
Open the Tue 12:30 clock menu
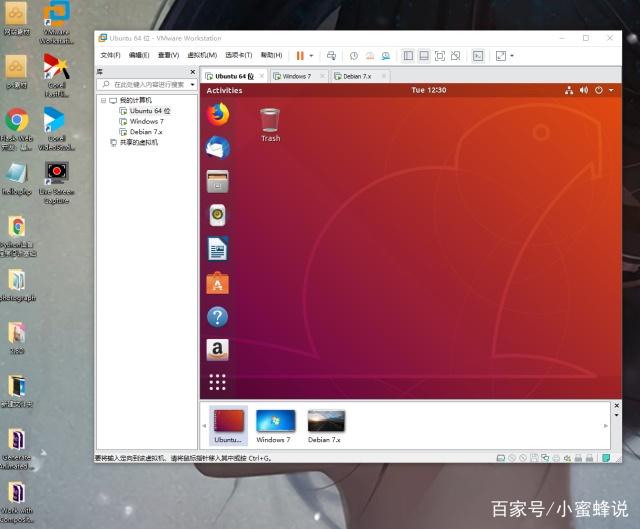pyautogui.click(x=429, y=90)
